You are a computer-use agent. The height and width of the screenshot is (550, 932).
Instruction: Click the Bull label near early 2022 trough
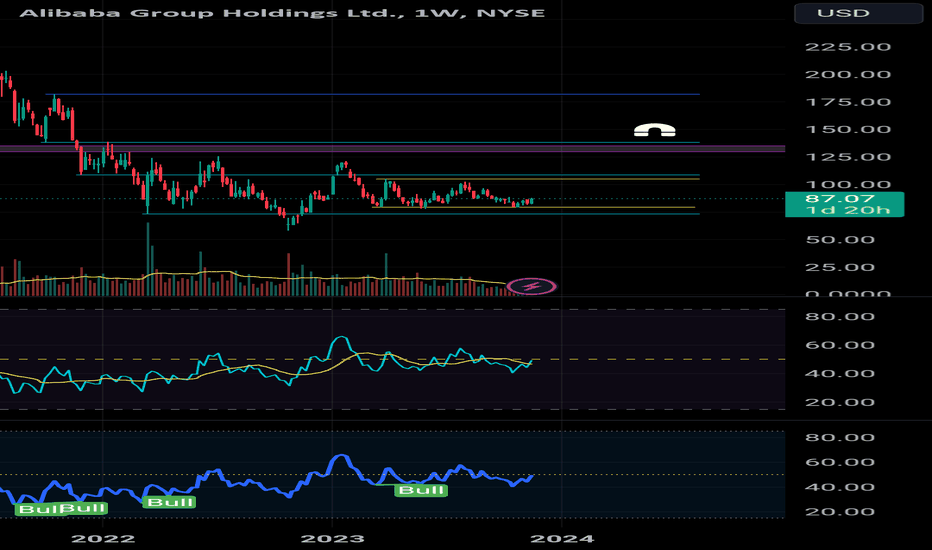[x=170, y=502]
